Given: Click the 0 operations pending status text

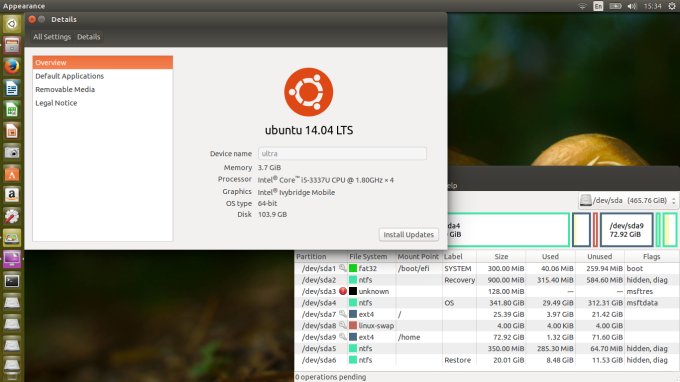Looking at the screenshot, I should click(330, 377).
